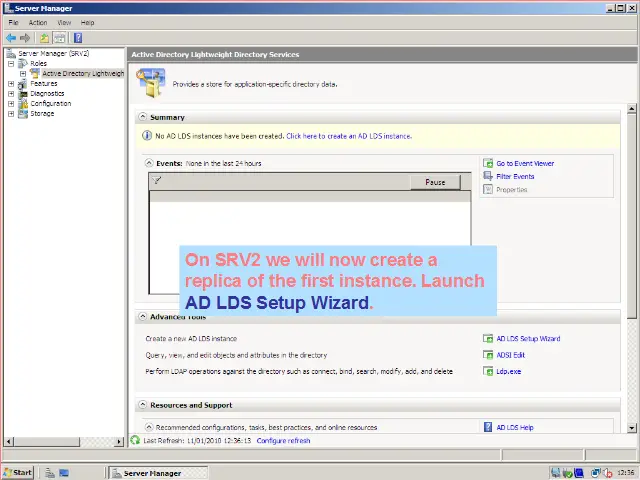This screenshot has height=480, width=640.
Task: Collapse the Resources and Support section
Action: 142,404
